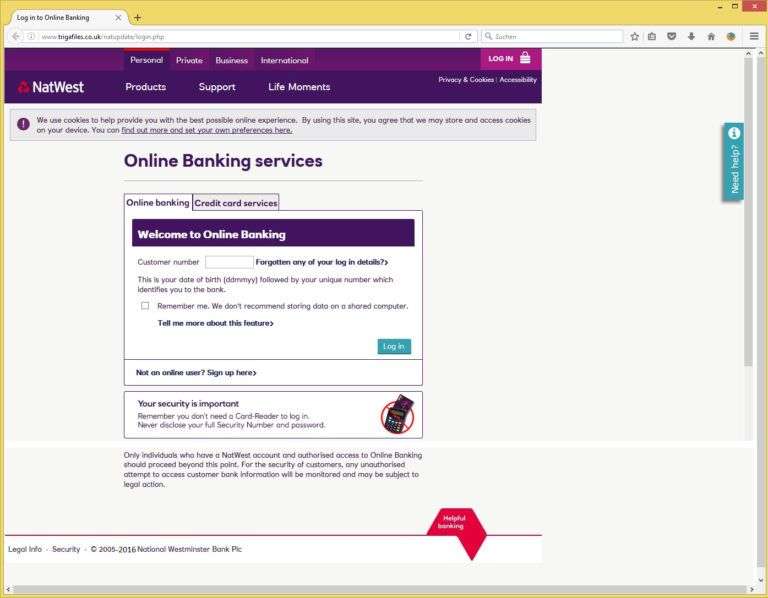
Task: Click 'Online Banking services' heading text
Action: point(223,161)
